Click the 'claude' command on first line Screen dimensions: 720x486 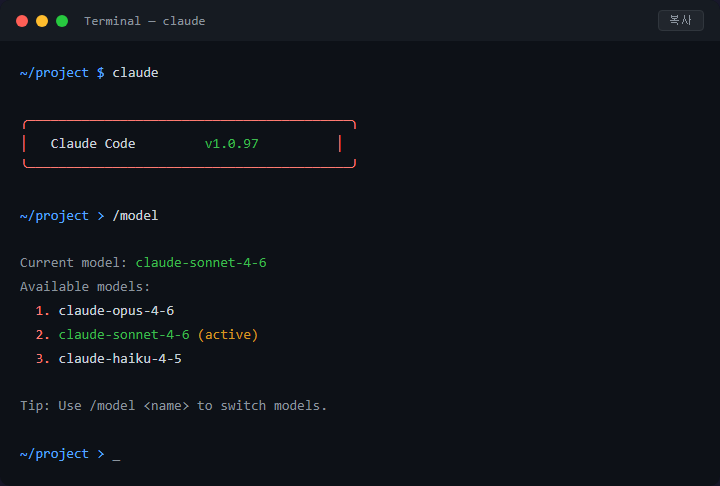pyautogui.click(x=135, y=73)
